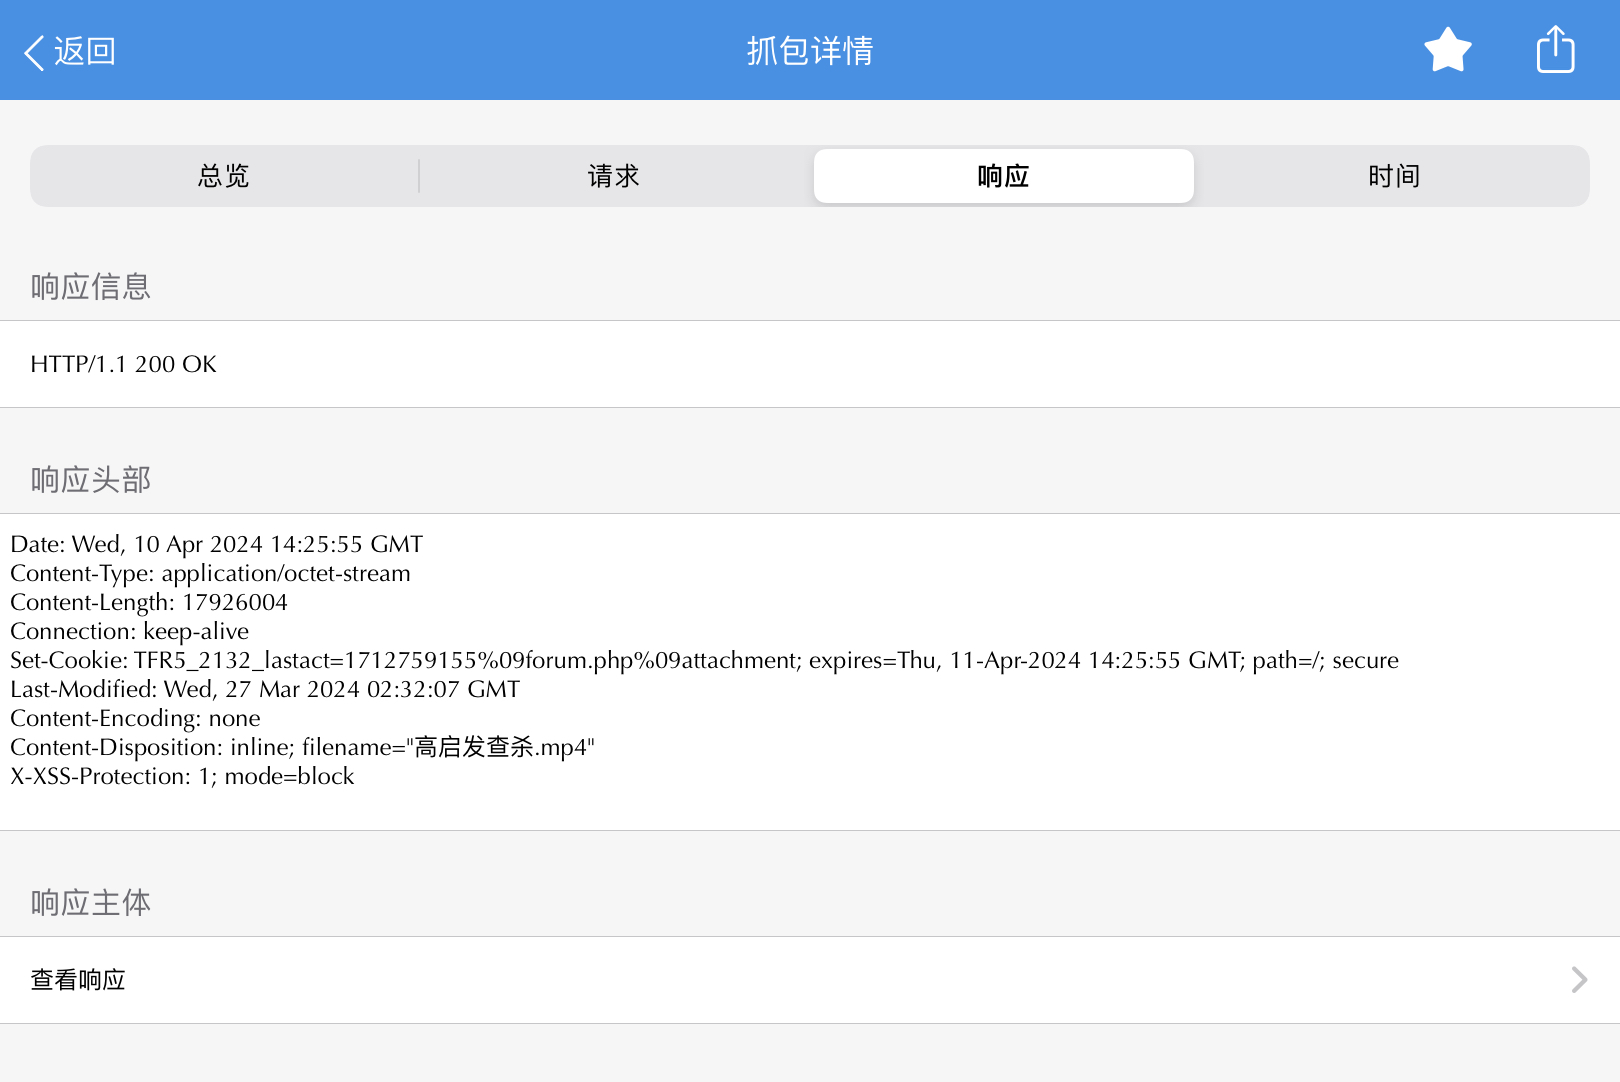Click the X-XSS-Protection header line
This screenshot has height=1082, width=1620.
point(182,776)
